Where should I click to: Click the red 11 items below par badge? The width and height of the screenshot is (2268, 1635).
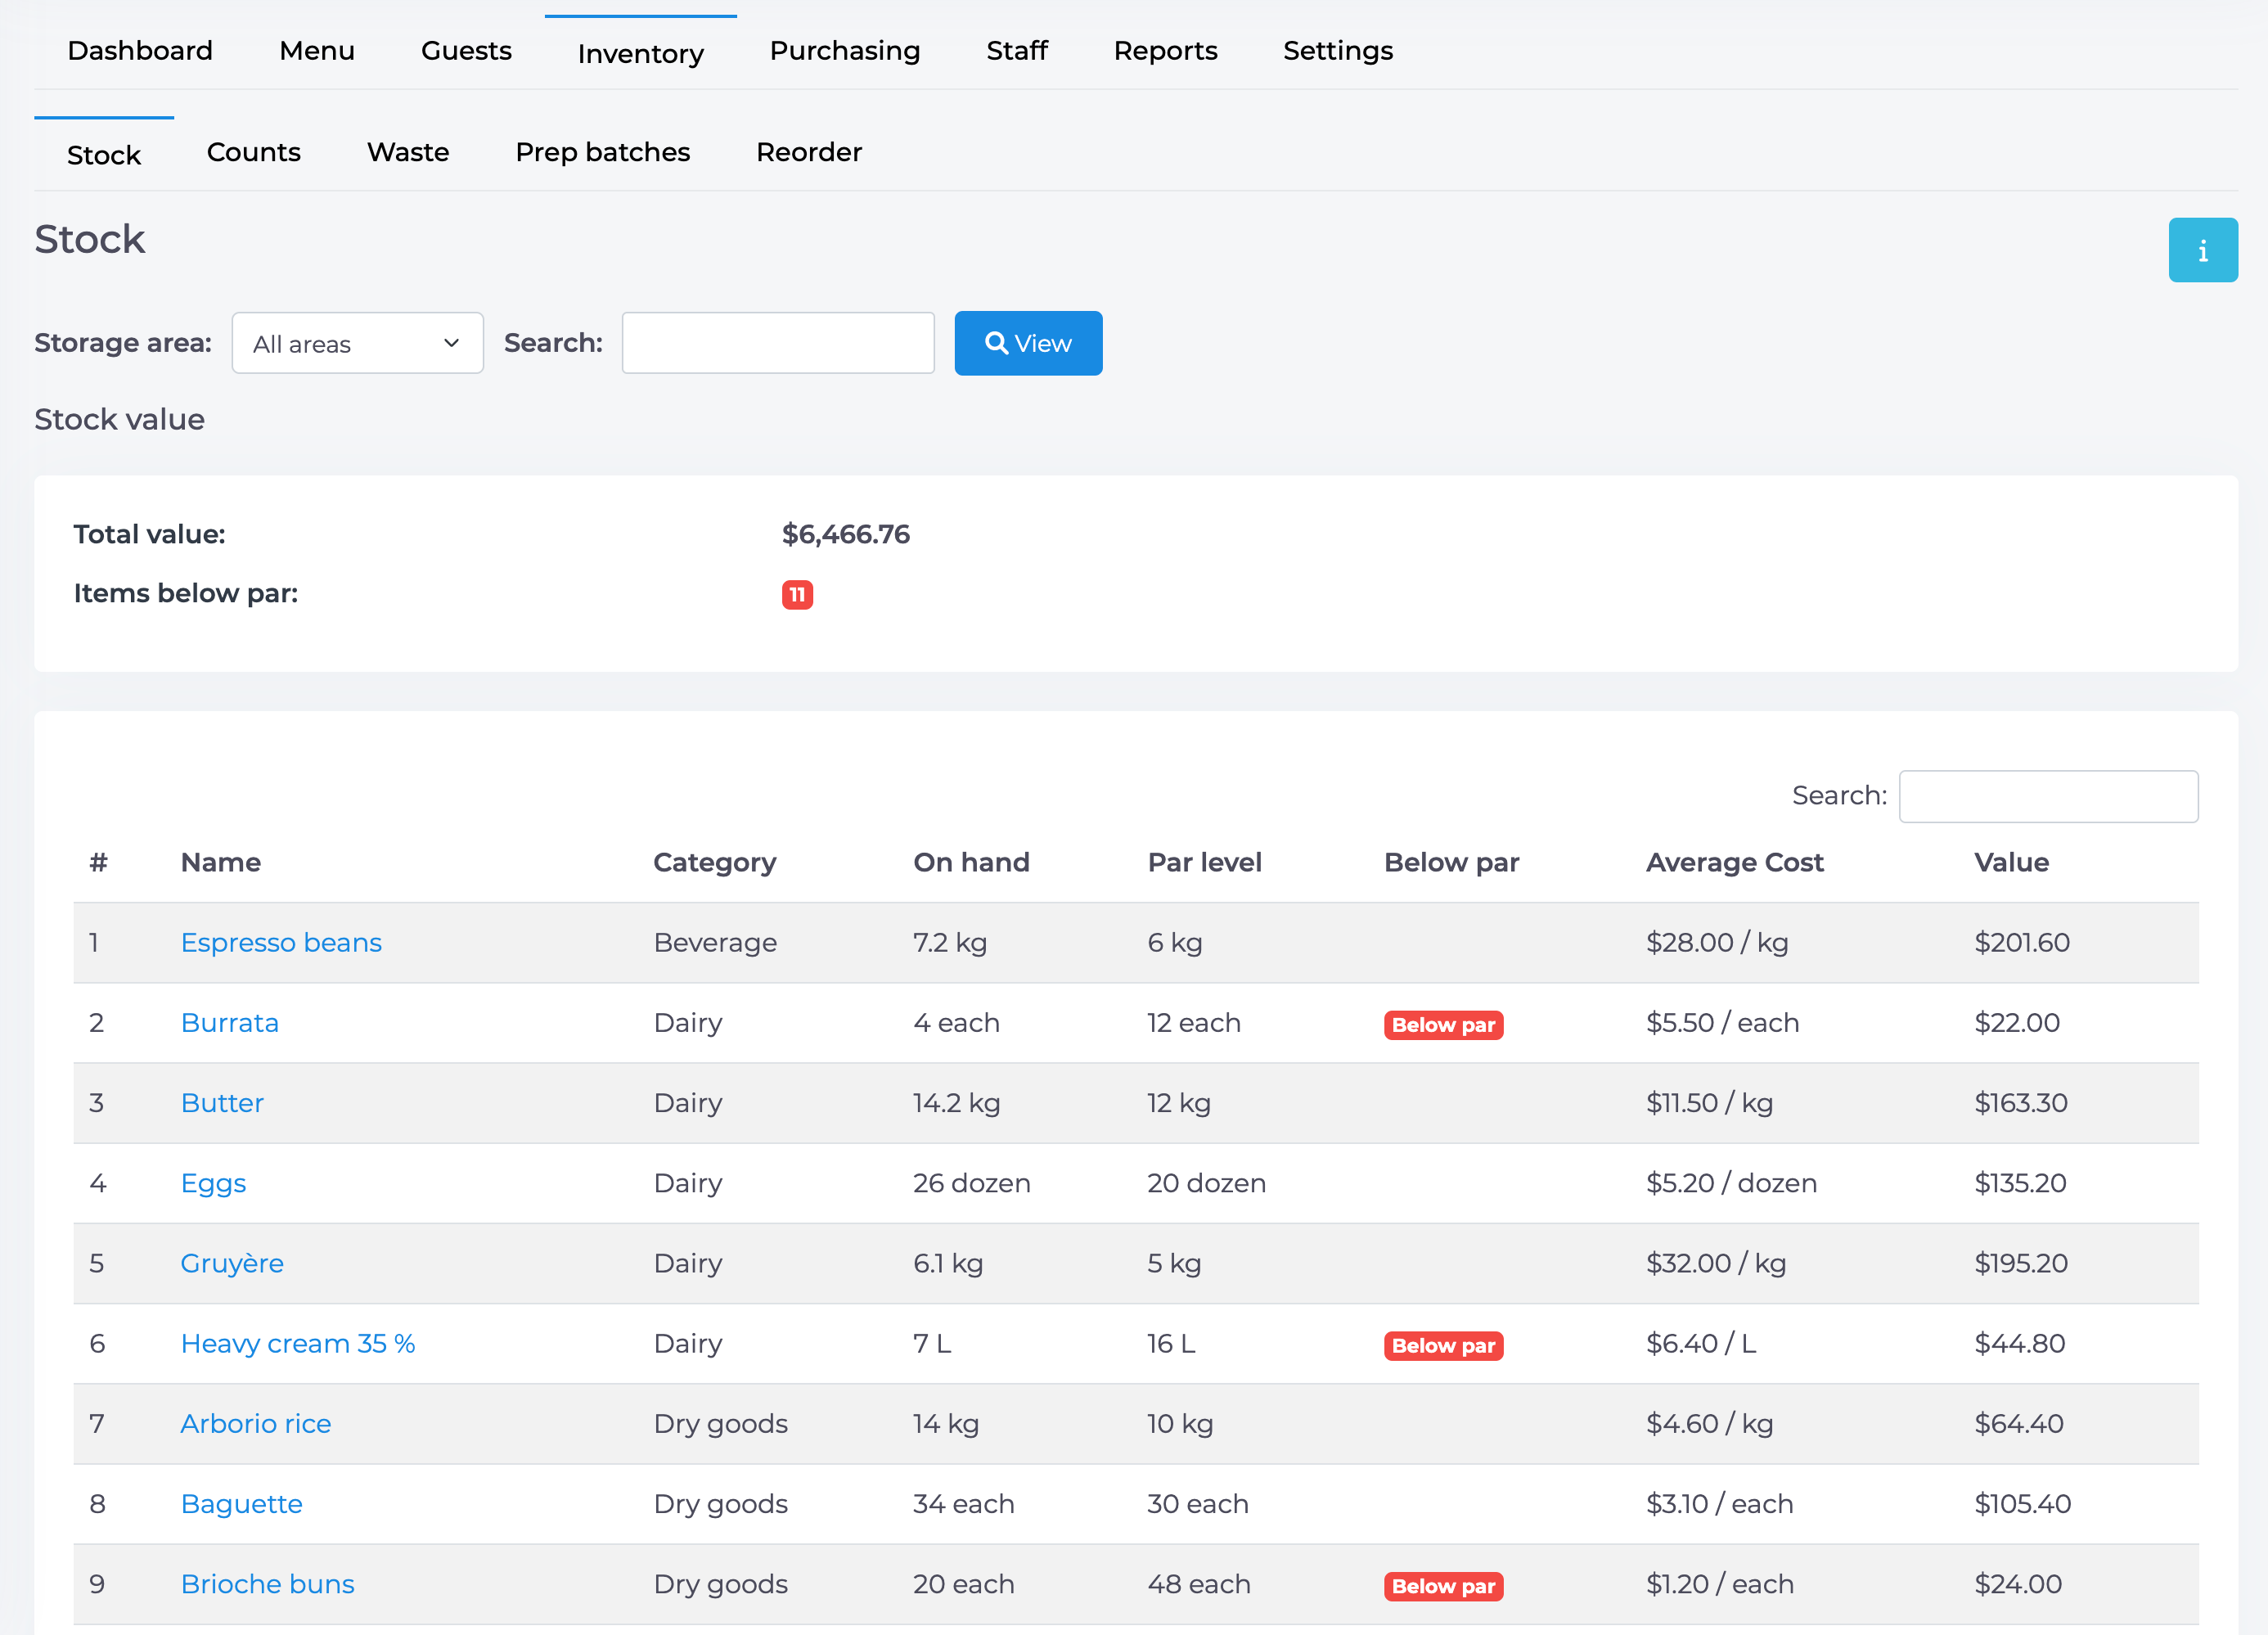tap(797, 594)
